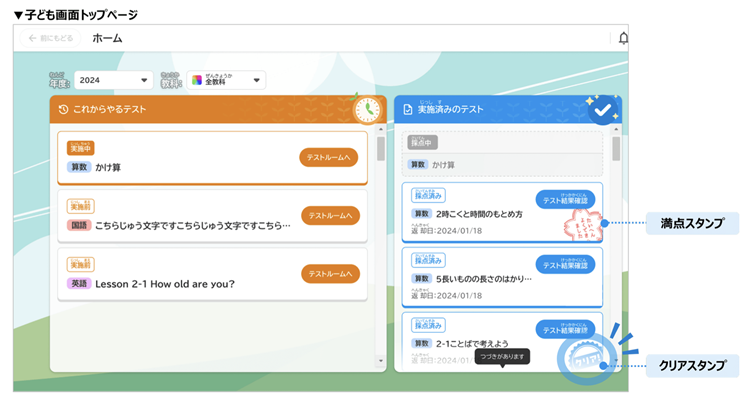Enter the test room for かけ算
Screen dimensions: 750x404
coord(329,158)
